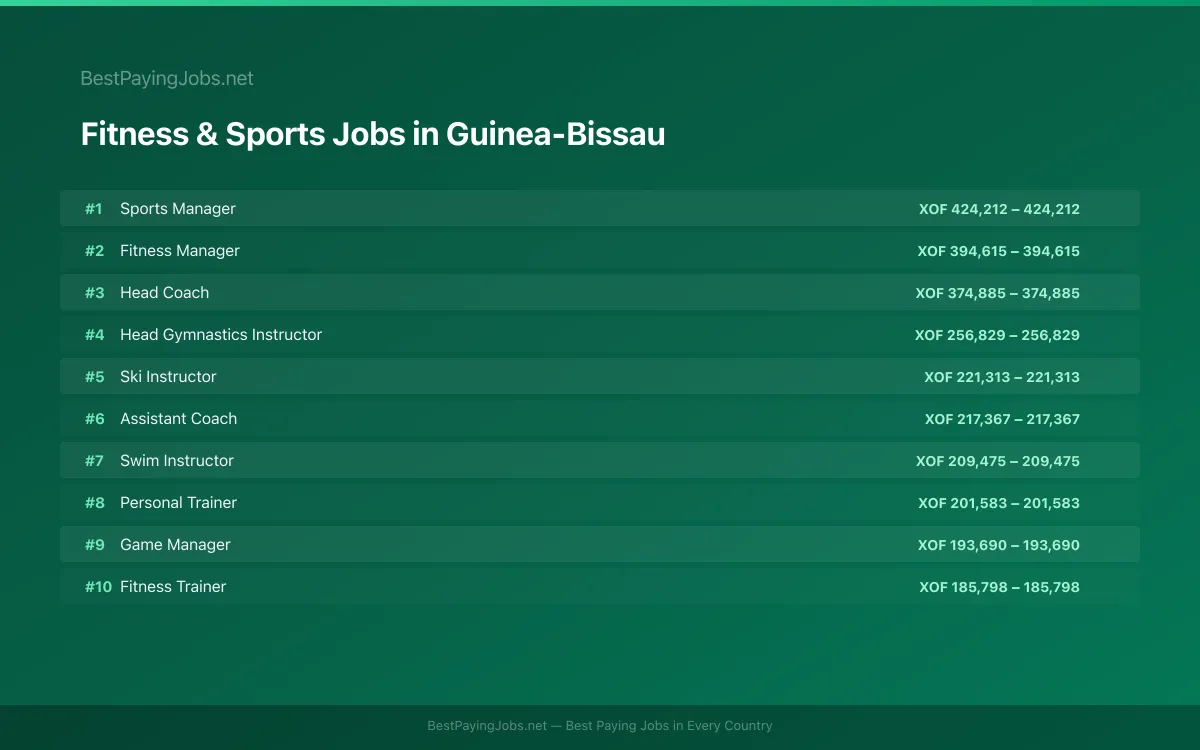This screenshot has height=750, width=1200.
Task: Click the #10 rank number
Action: tap(98, 587)
